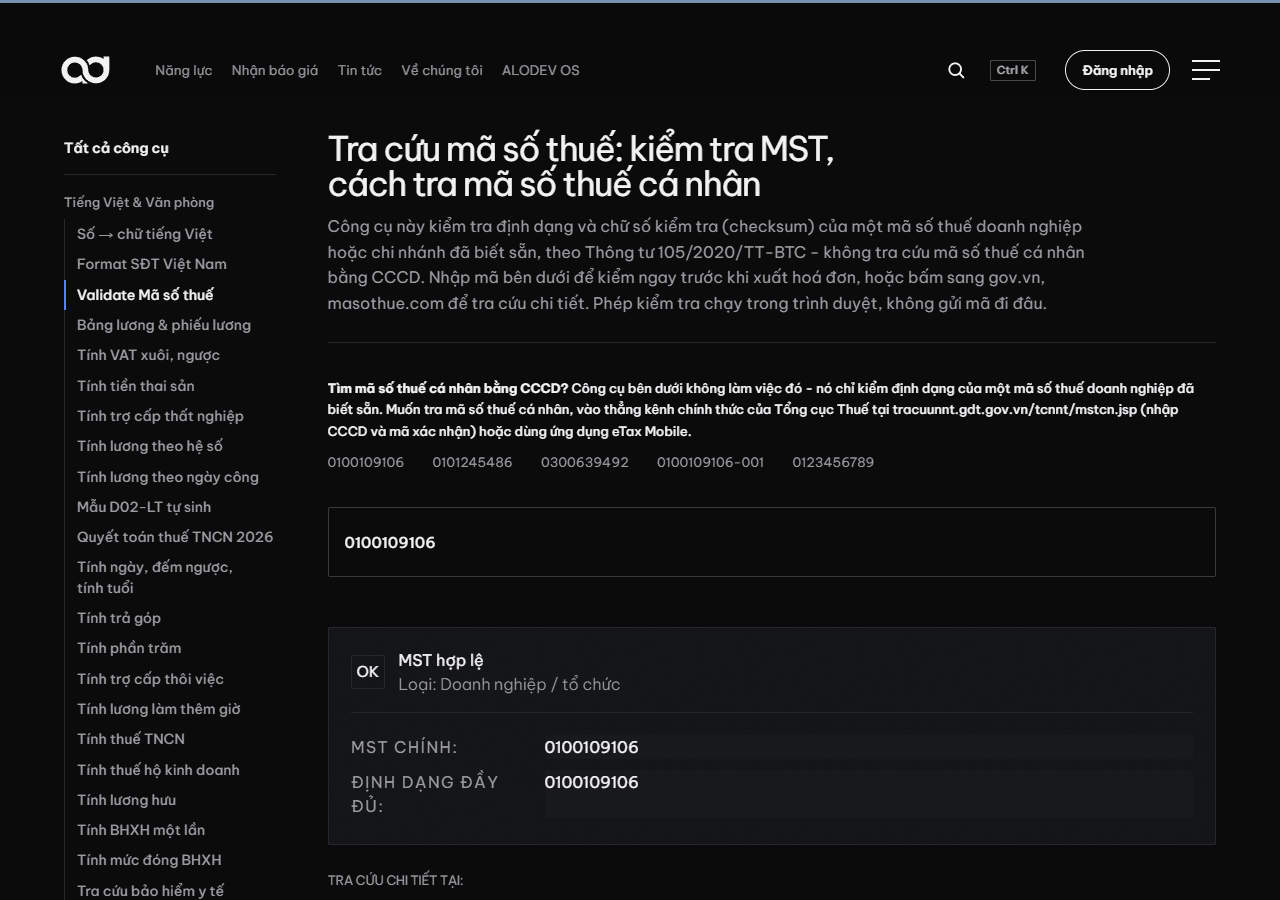The image size is (1280, 900).
Task: Open Tính thuế TNCN tool
Action: [131, 739]
